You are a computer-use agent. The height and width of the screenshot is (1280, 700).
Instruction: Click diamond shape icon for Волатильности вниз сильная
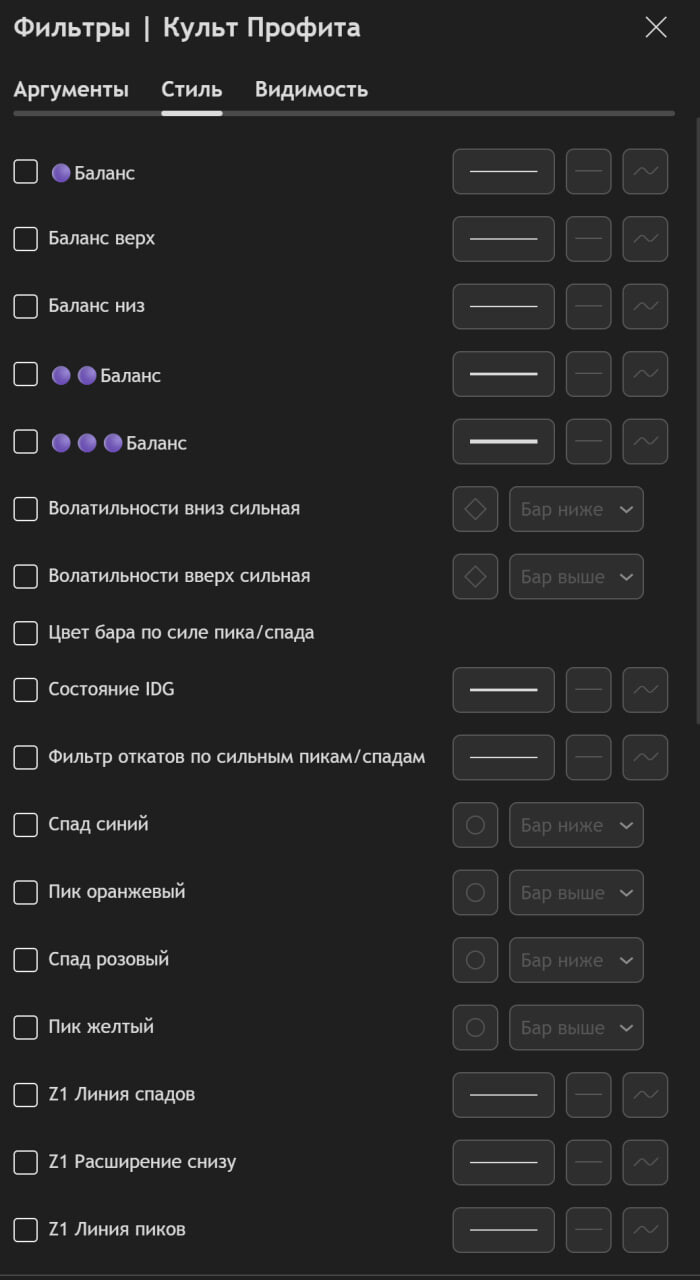475,509
